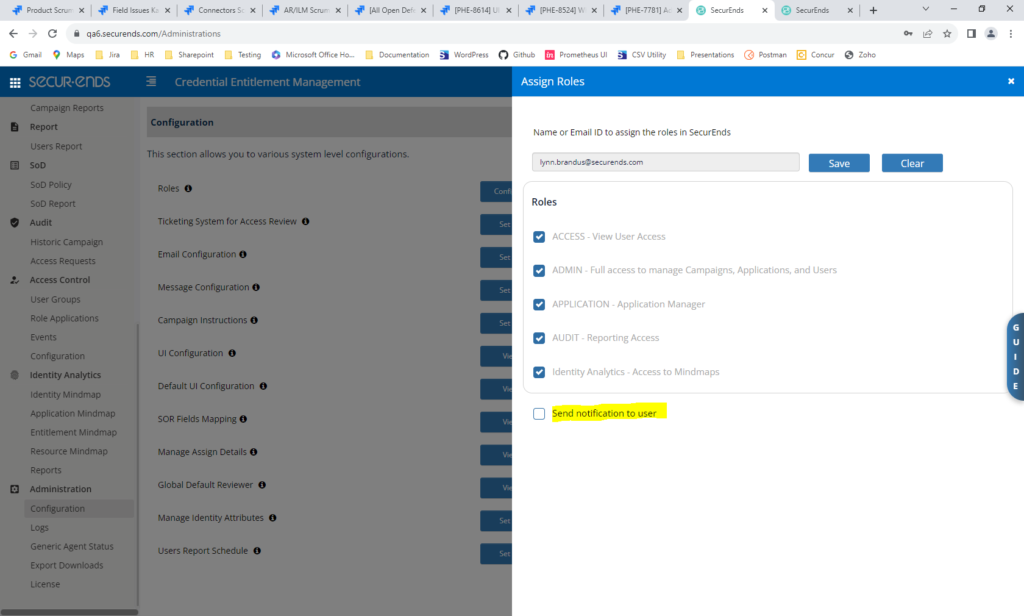Reload the page with browser refresh icon
The image size is (1024, 616).
pos(52,33)
